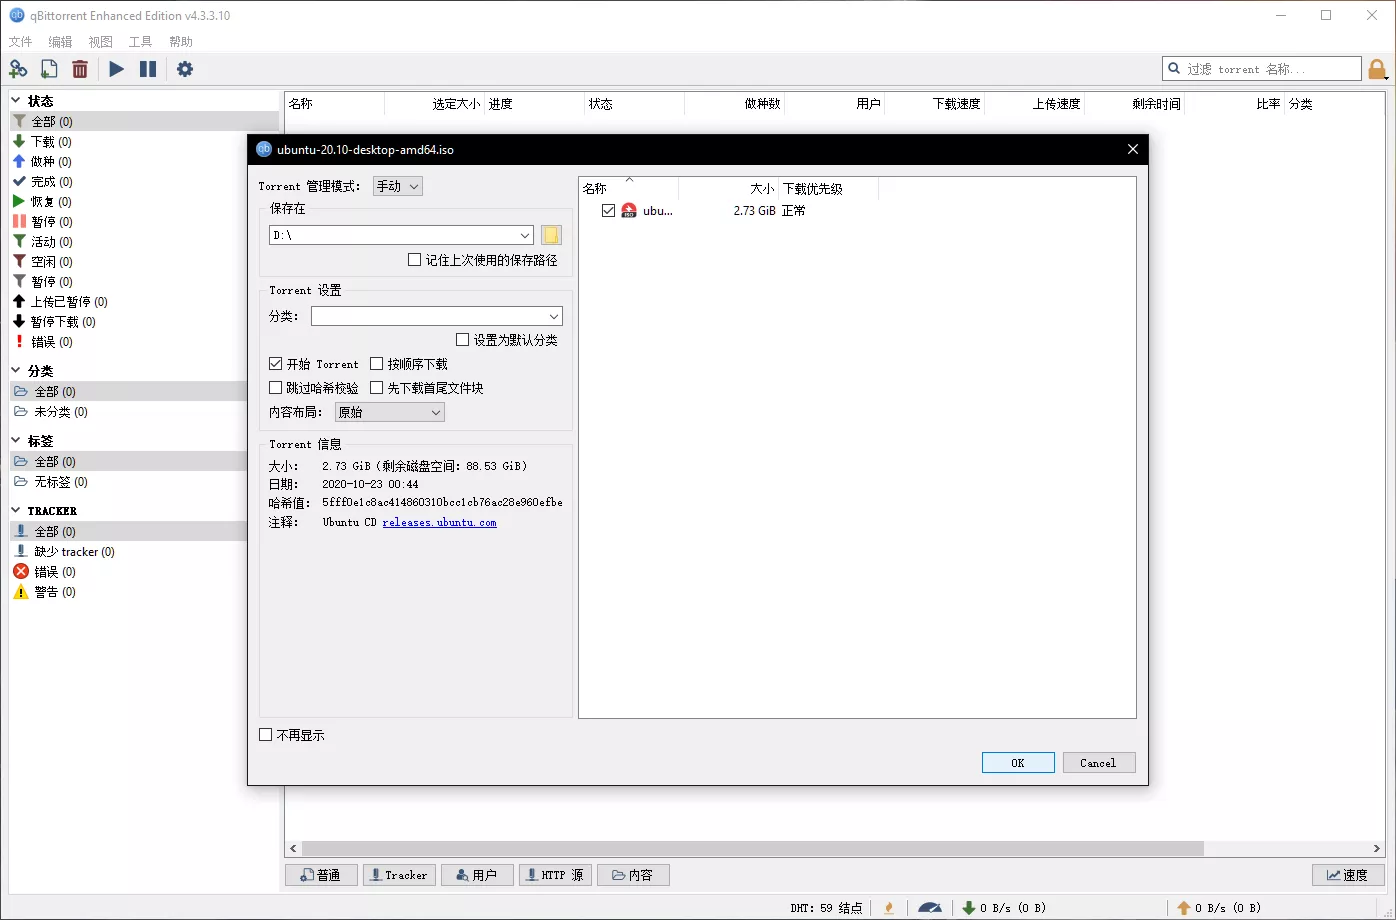Screen dimensions: 1396x920
Task: Collapse the 标签 sidebar section
Action: (15, 441)
